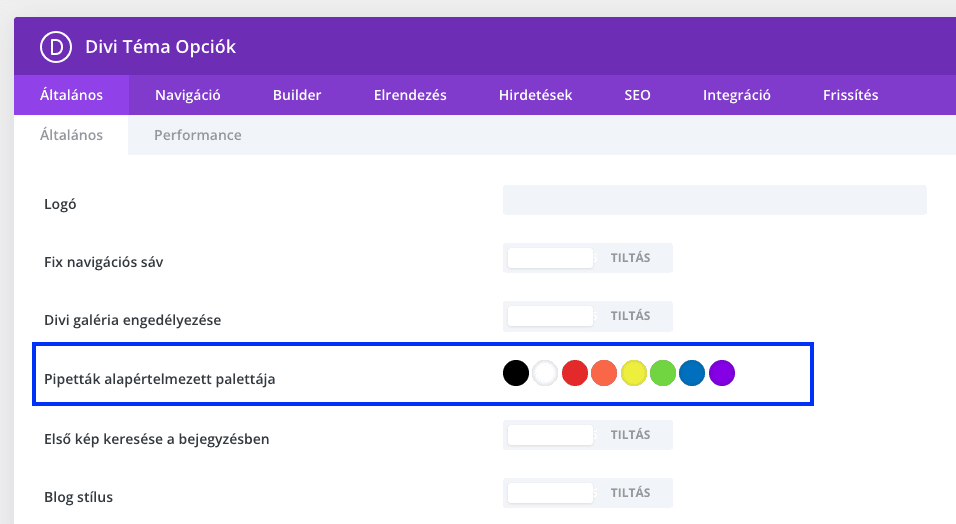The image size is (956, 524).
Task: Toggle Divi galéria engedélyezése switch
Action: click(x=588, y=316)
